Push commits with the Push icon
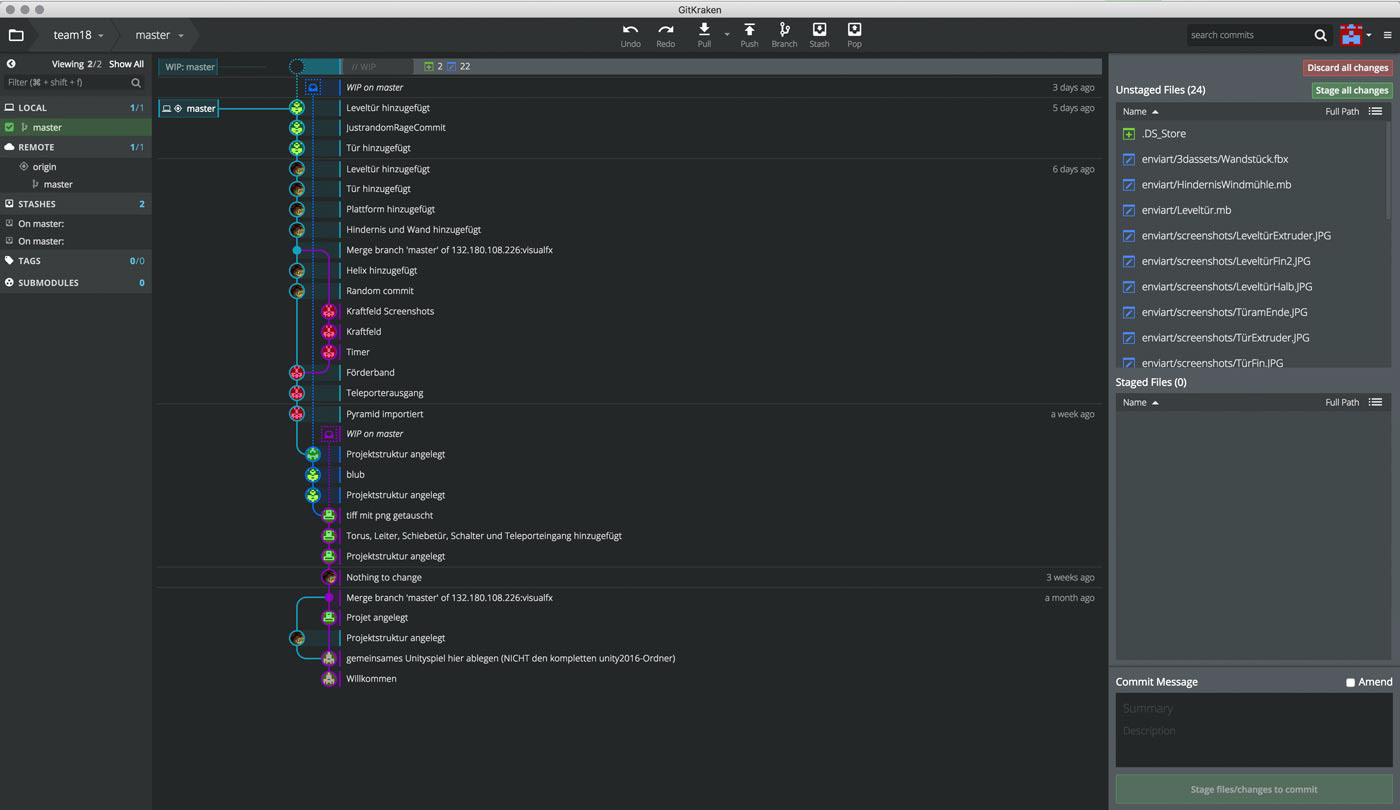The height and width of the screenshot is (810, 1400). pos(749,30)
